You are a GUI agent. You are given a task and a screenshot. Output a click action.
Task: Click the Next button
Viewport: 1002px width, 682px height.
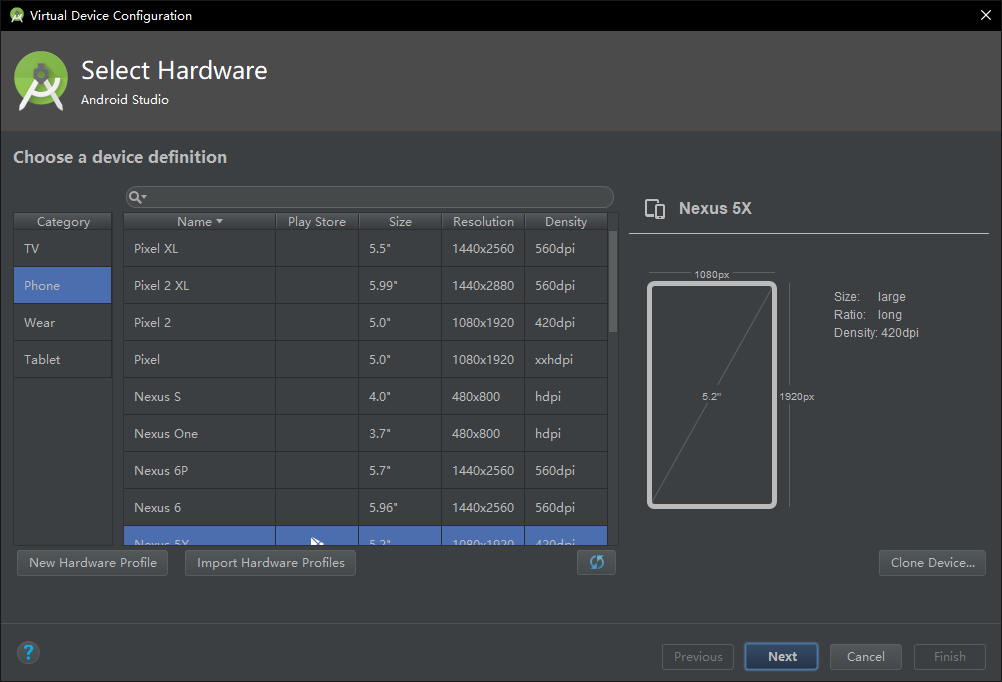[x=782, y=657]
